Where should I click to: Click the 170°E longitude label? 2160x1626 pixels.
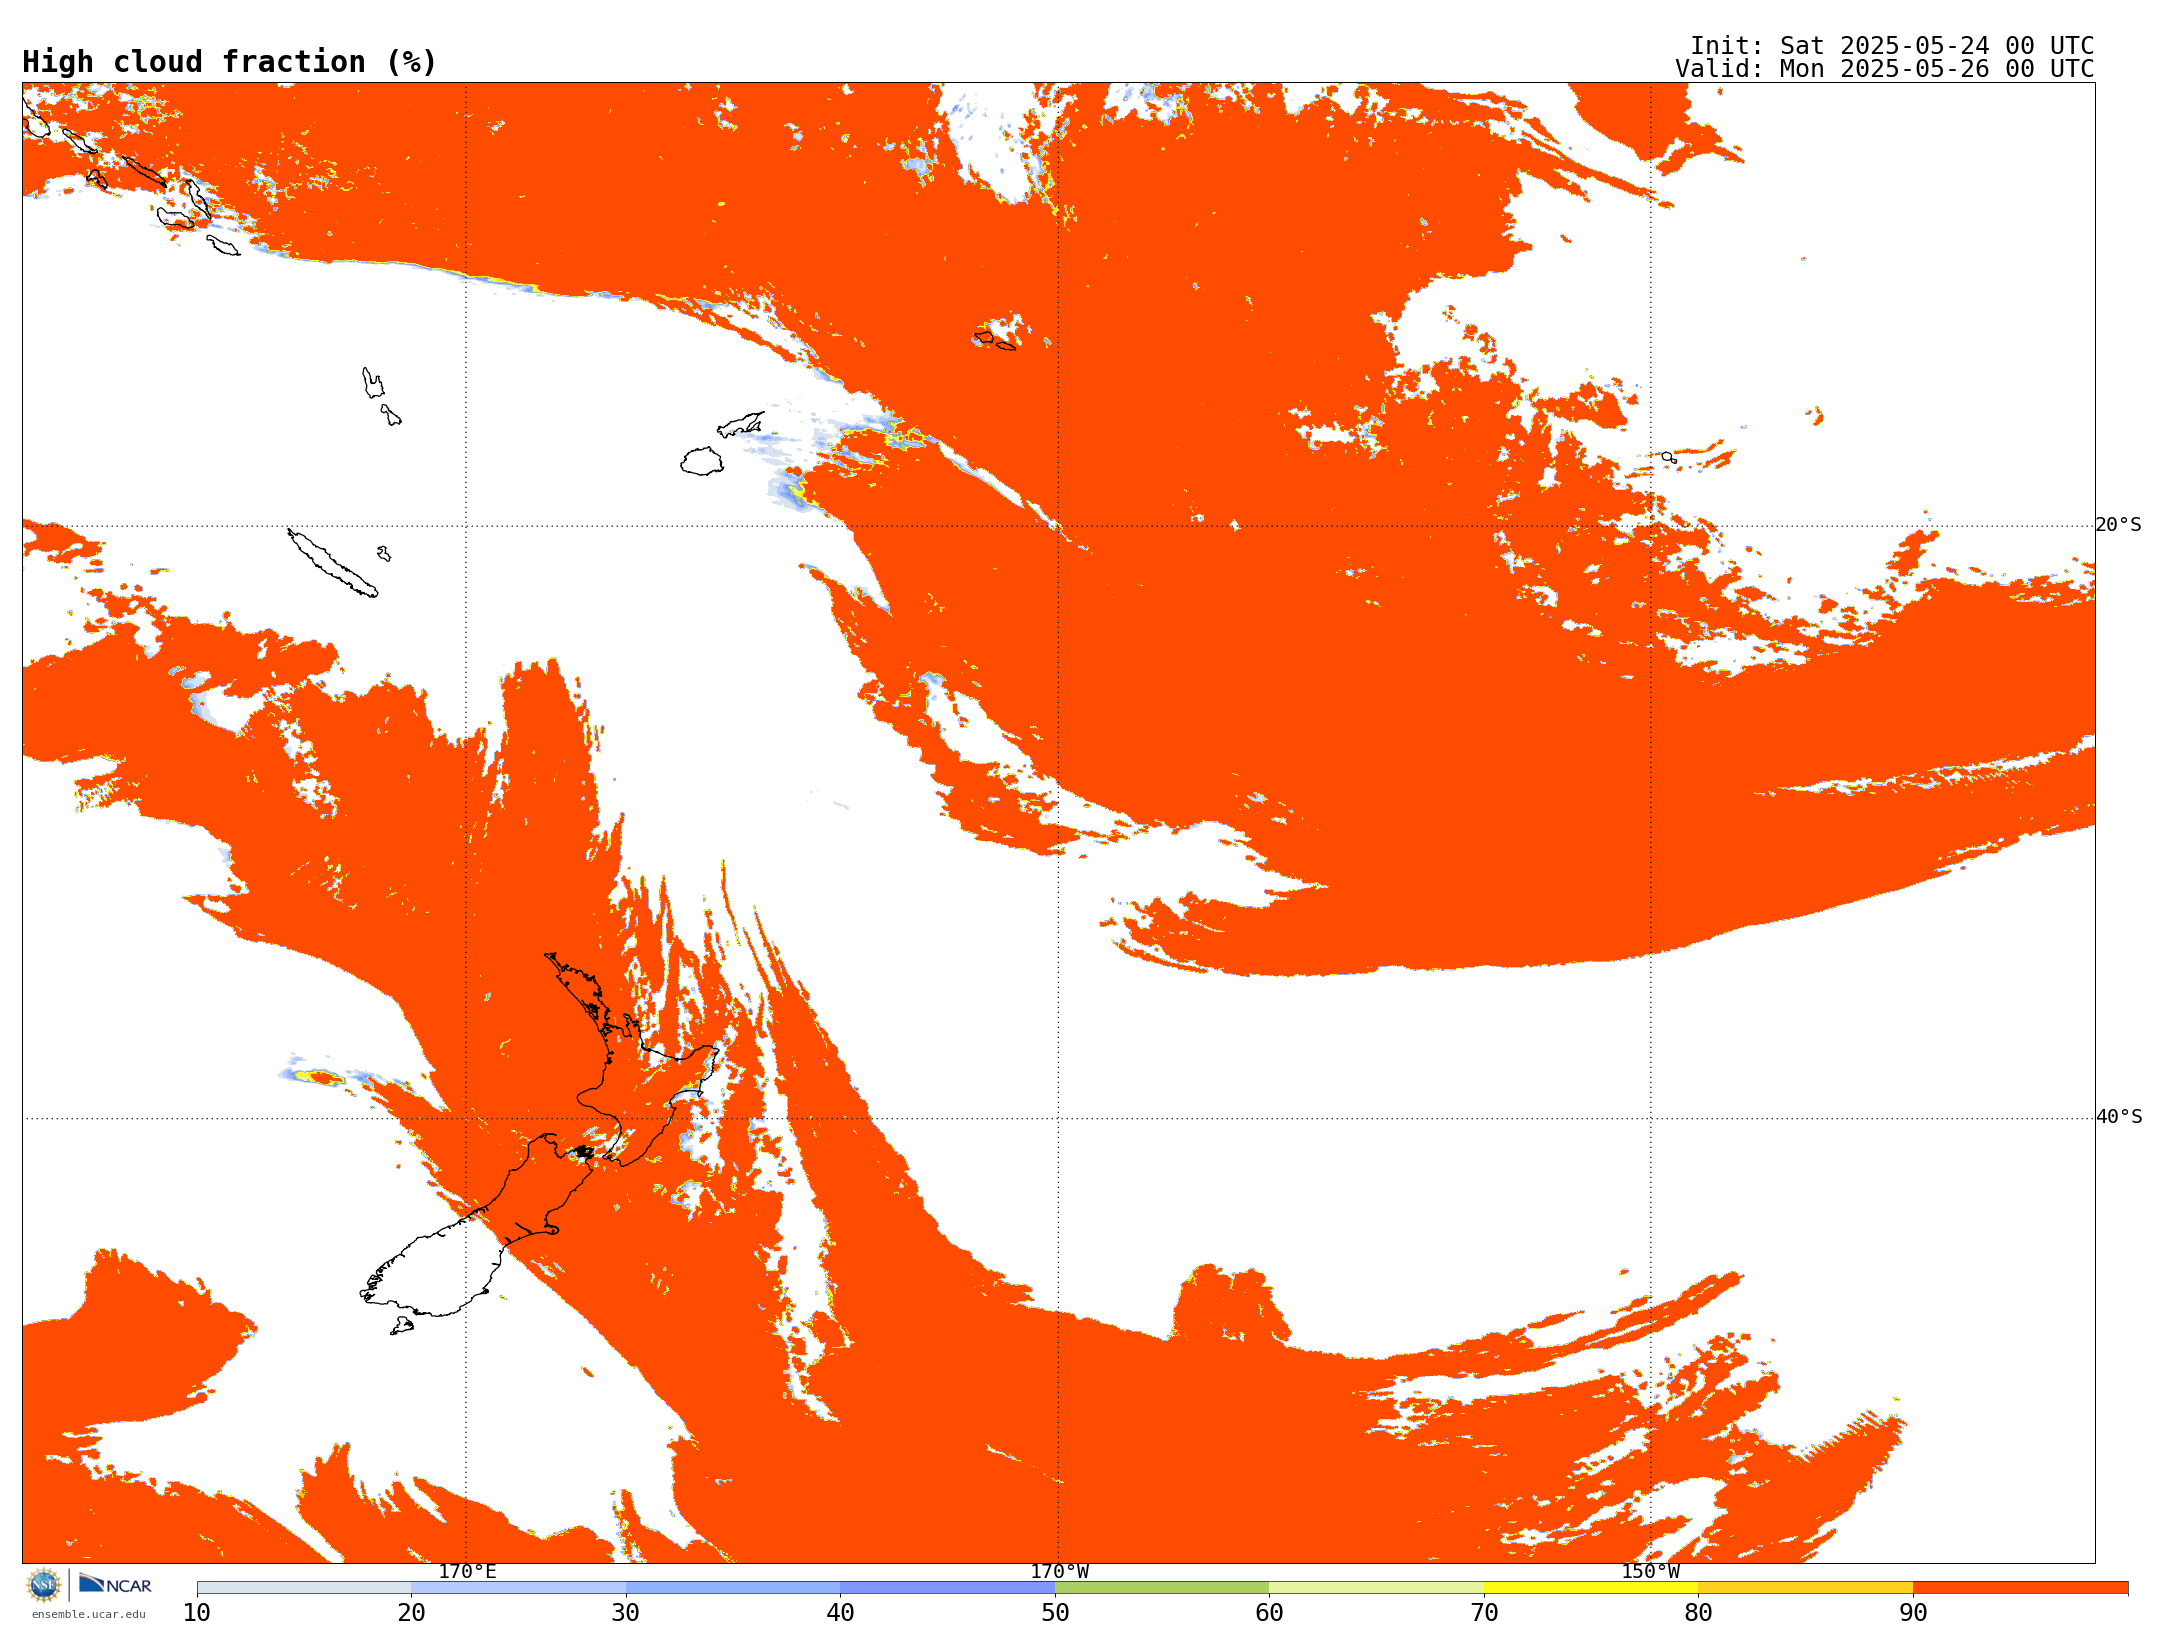[467, 1571]
